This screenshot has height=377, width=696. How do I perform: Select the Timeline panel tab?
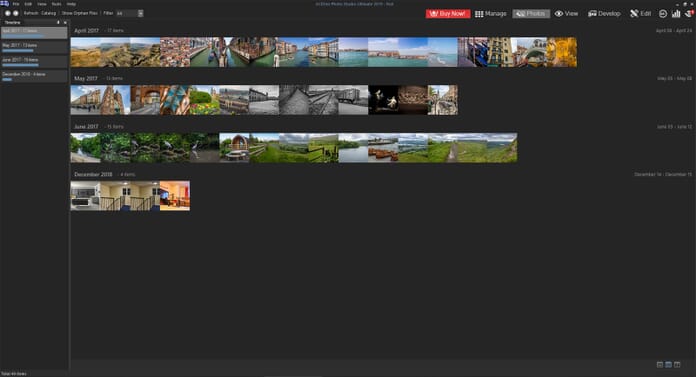[12, 22]
